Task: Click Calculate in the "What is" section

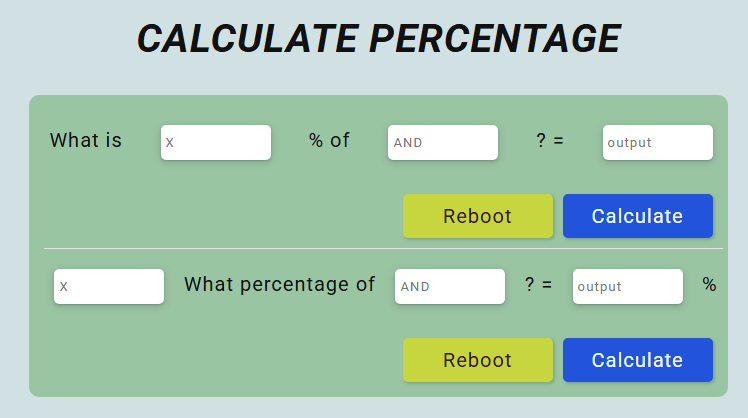Action: click(x=638, y=216)
